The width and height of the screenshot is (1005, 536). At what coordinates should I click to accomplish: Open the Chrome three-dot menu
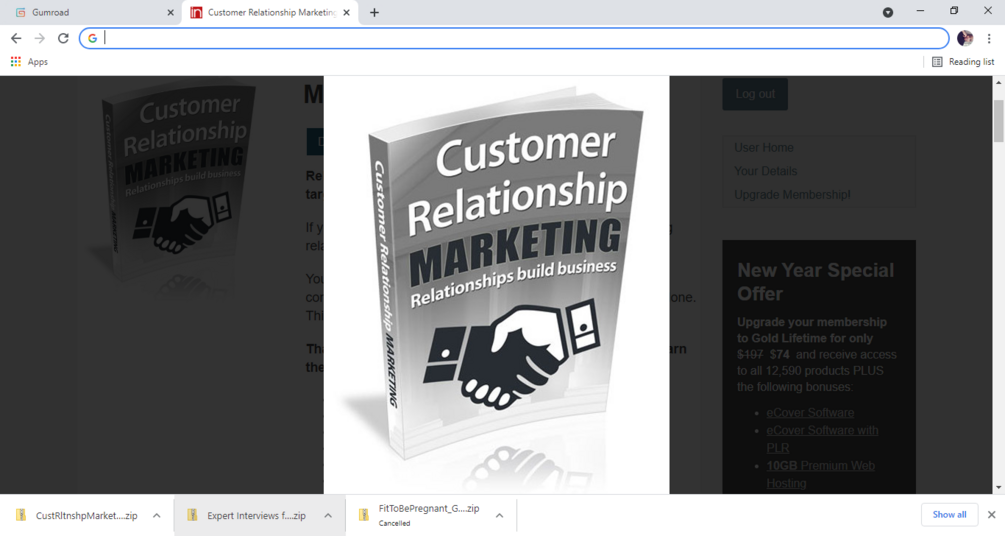click(989, 38)
